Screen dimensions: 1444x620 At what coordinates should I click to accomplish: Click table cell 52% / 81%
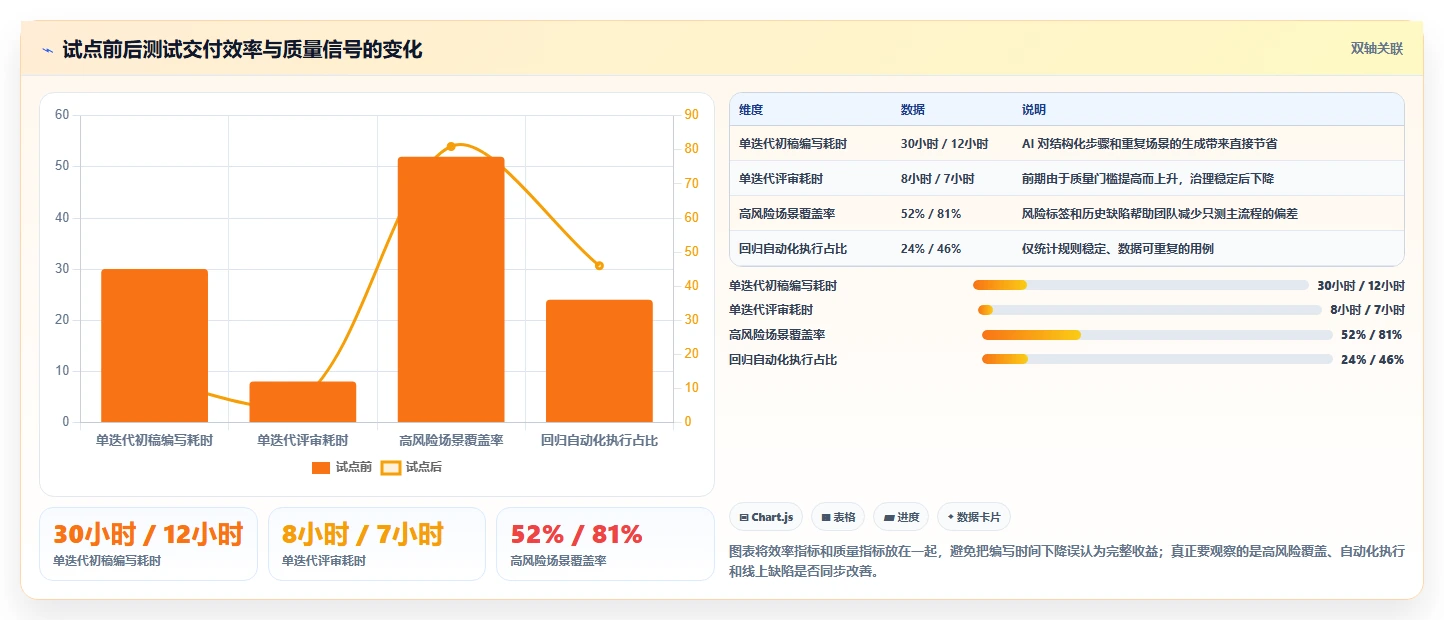pyautogui.click(x=931, y=214)
